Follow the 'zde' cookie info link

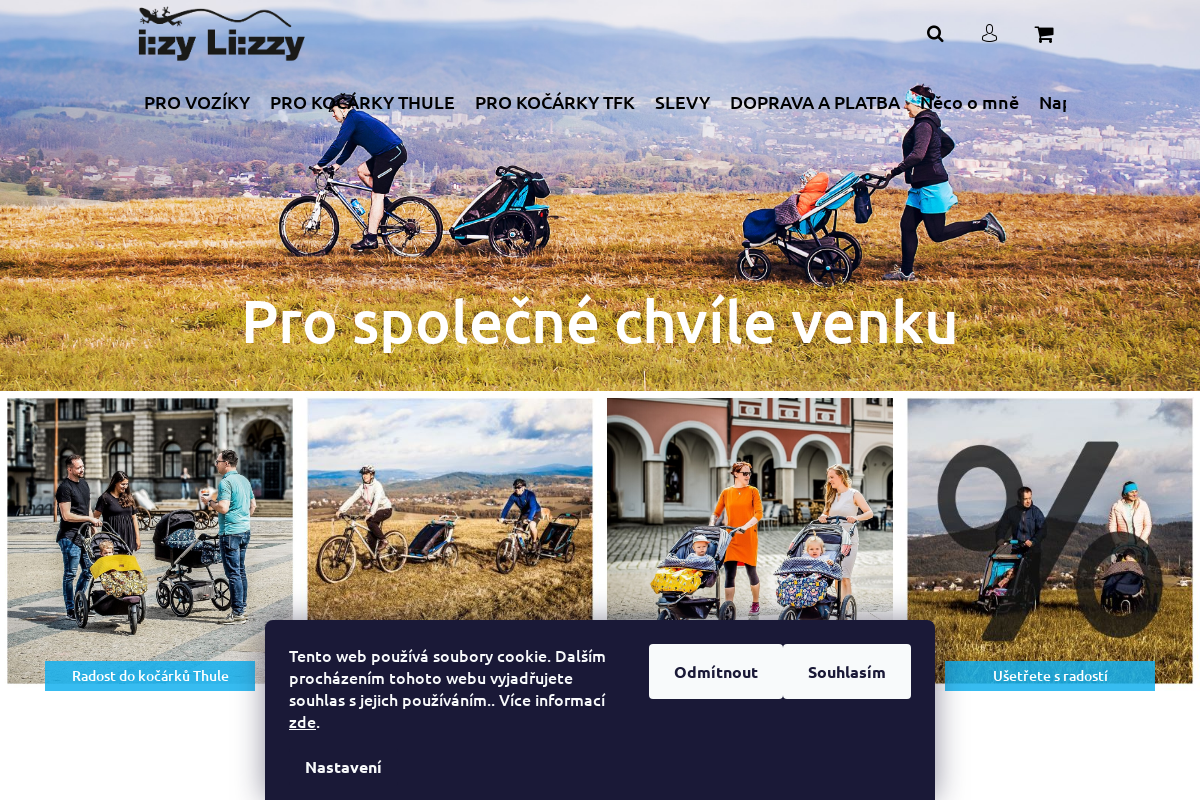click(x=302, y=722)
